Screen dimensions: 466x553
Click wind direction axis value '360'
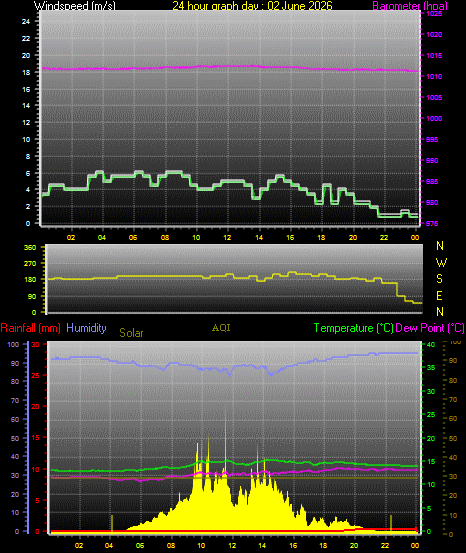30,247
